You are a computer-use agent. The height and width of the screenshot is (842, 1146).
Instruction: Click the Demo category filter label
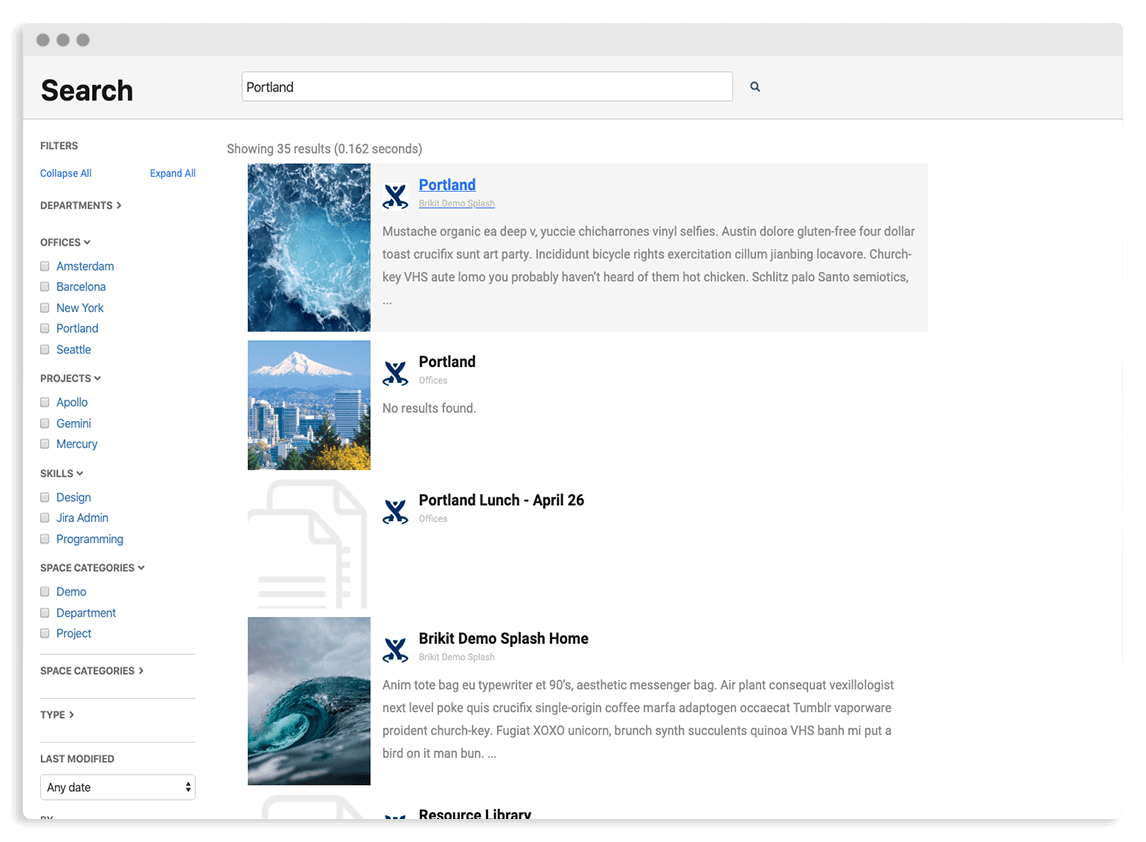point(71,591)
